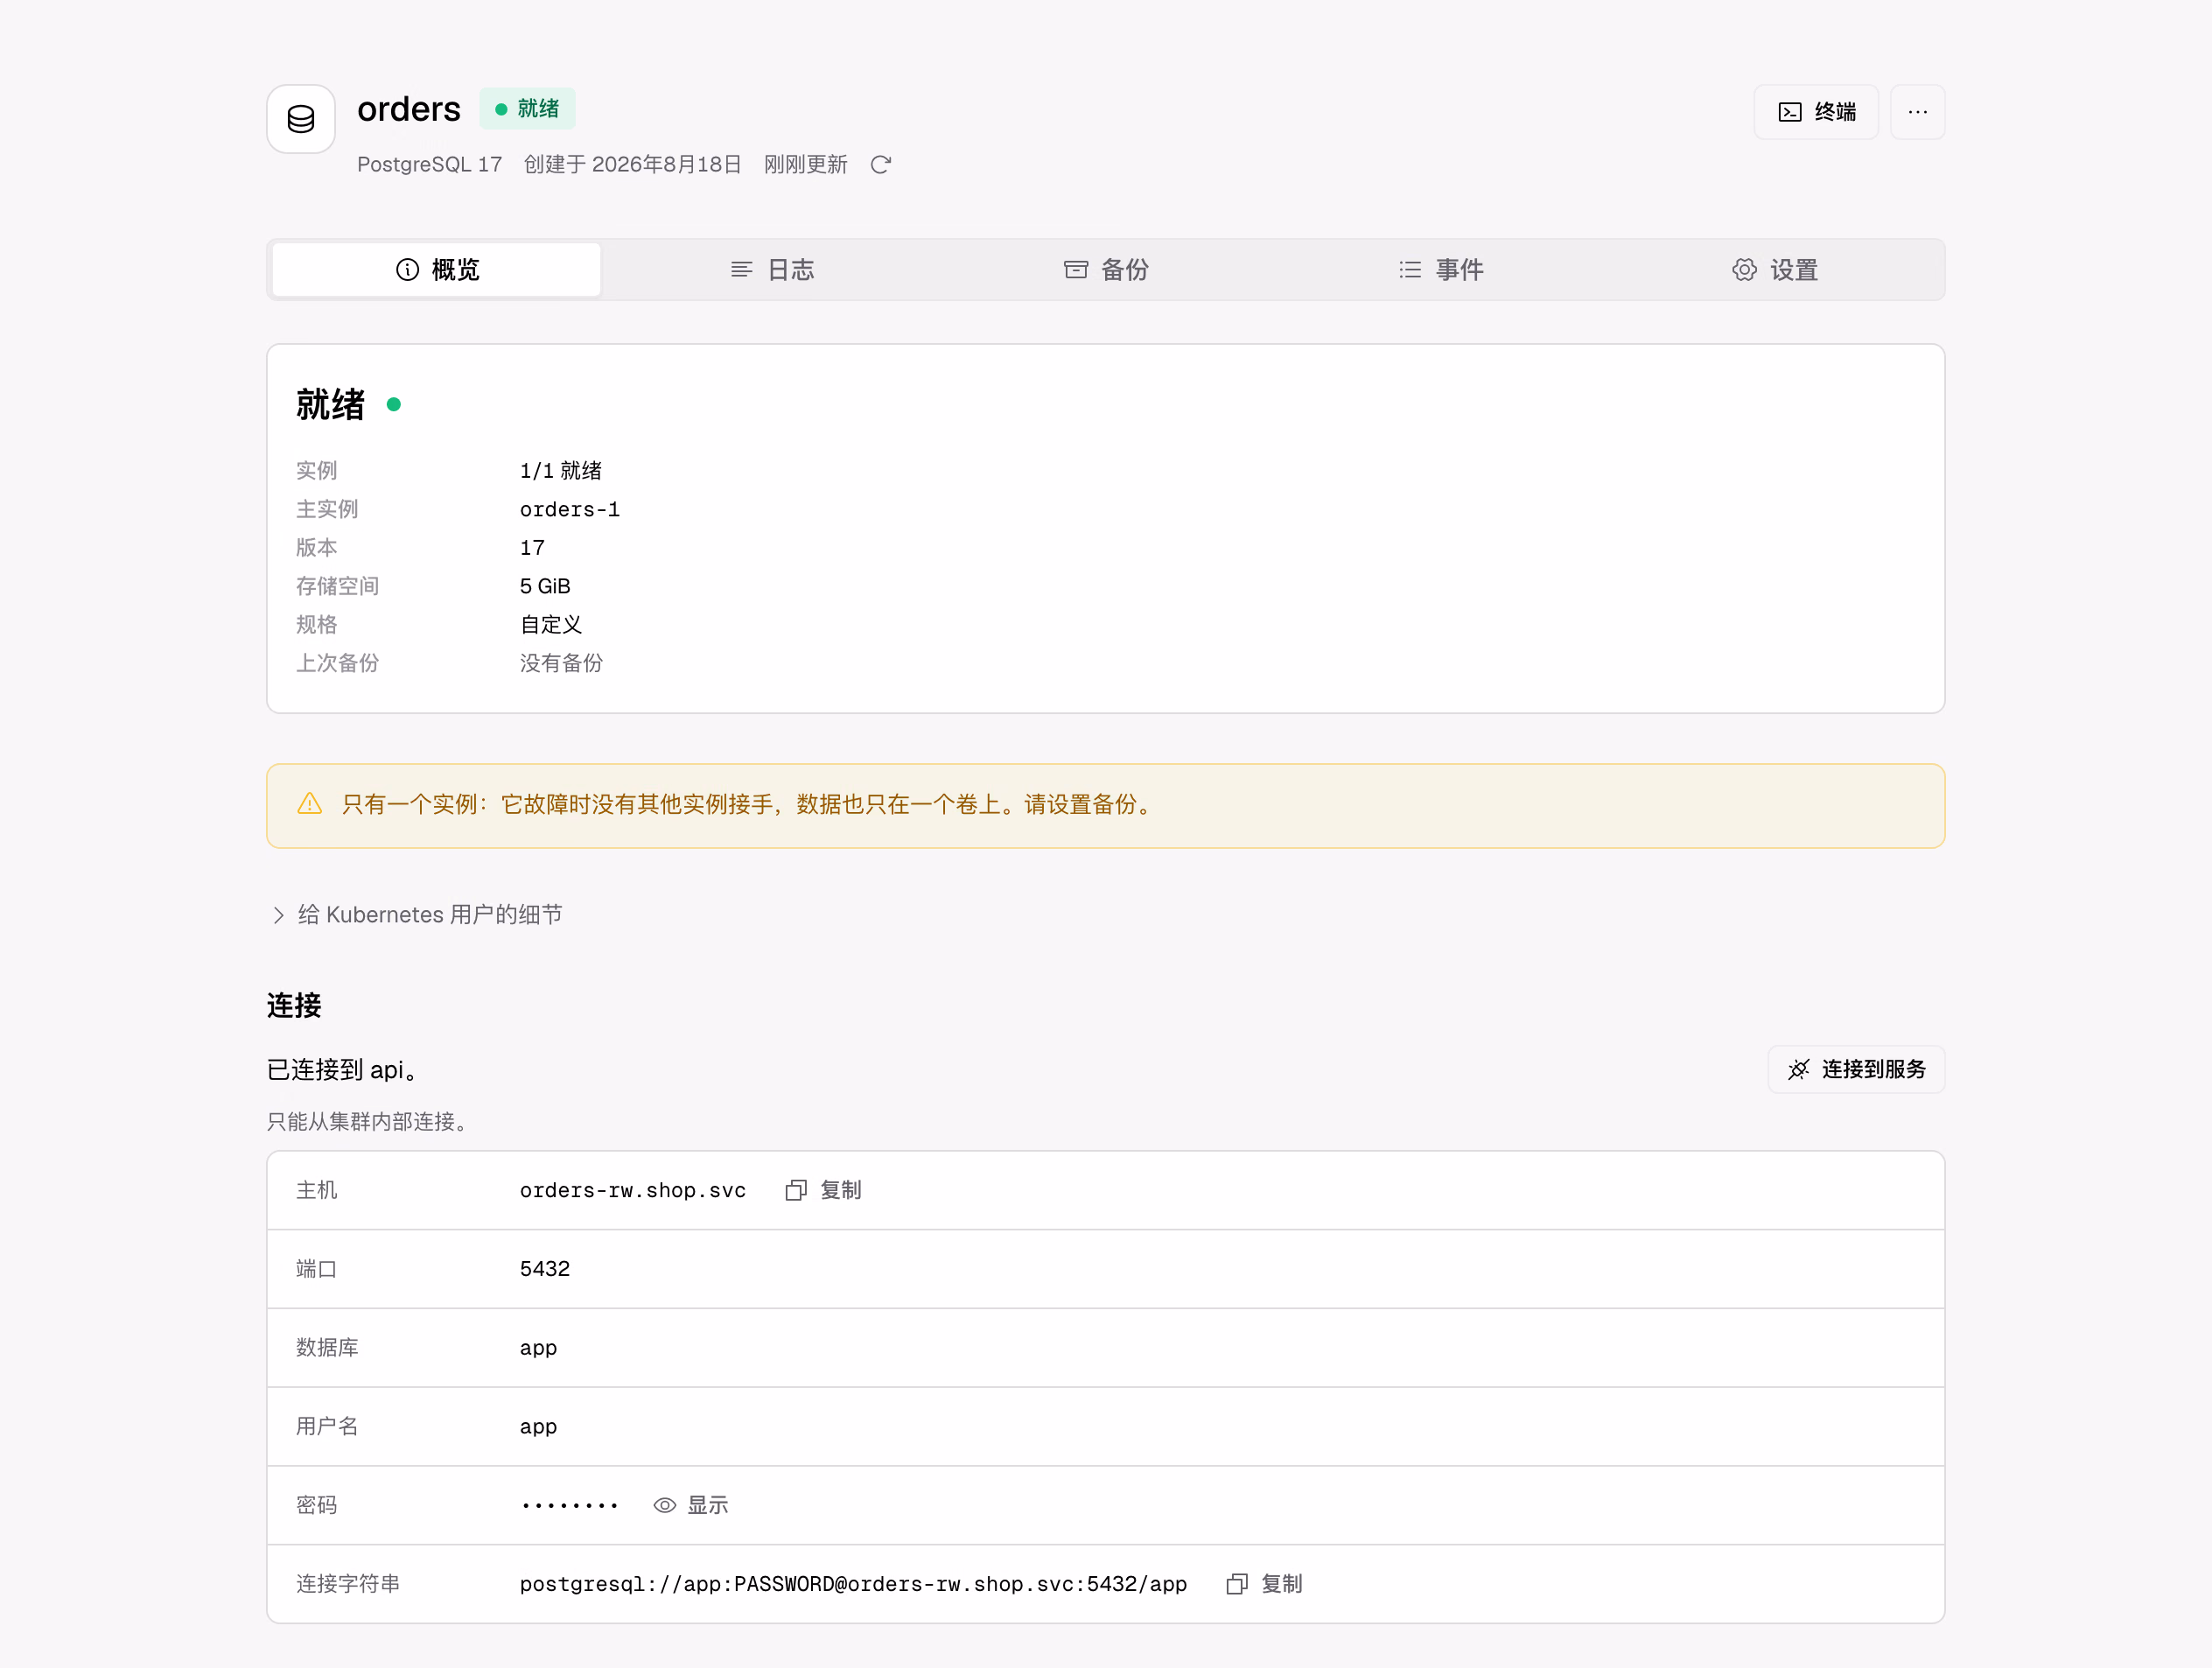Copy the connection string
Screen dimensions: 2212x1668
tap(1264, 1584)
